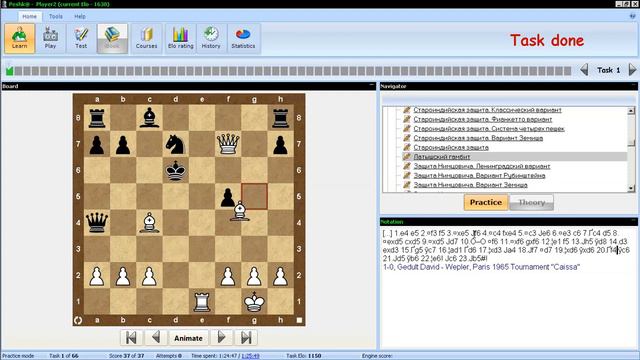Screen dimensions: 640x360
Task: Click the black king on d6
Action: [176, 170]
